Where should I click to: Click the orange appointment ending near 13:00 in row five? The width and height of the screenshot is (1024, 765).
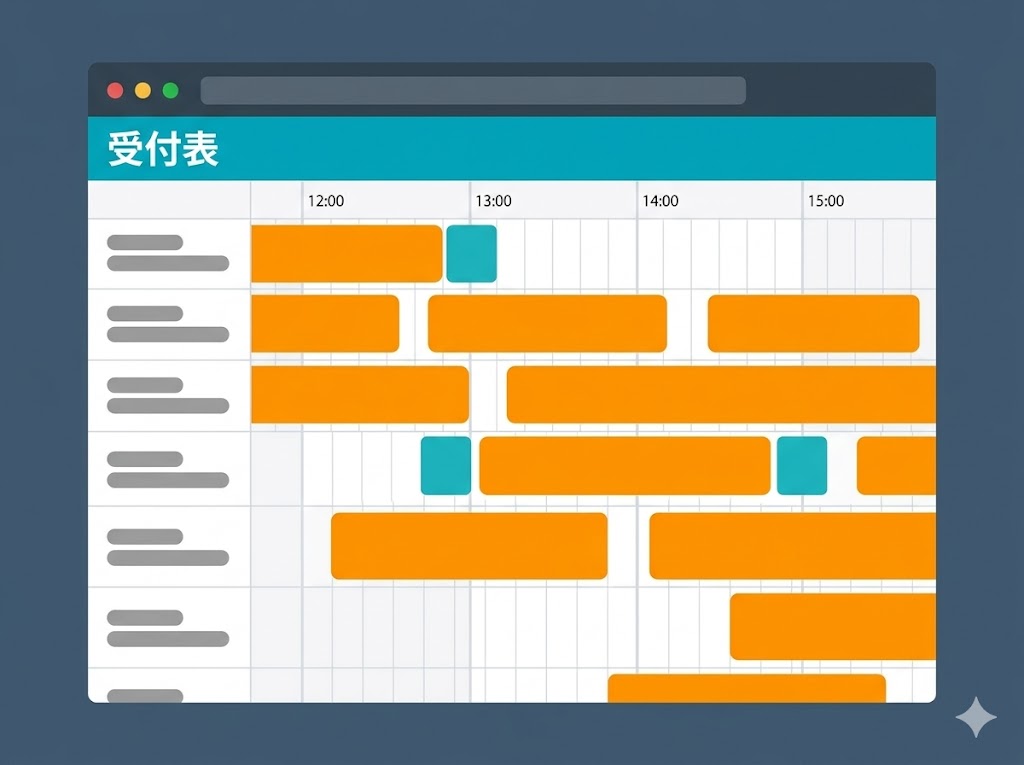pos(468,545)
